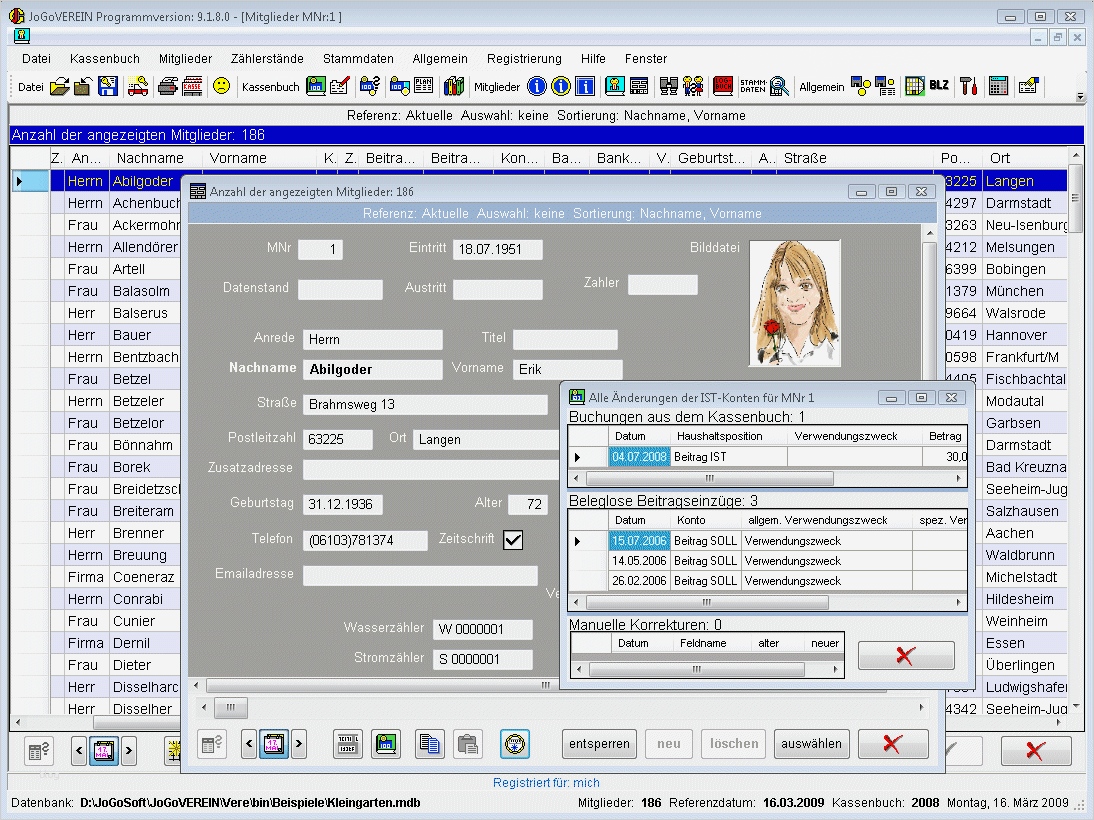Click the wrench and screwdriver tools icon

[968, 87]
